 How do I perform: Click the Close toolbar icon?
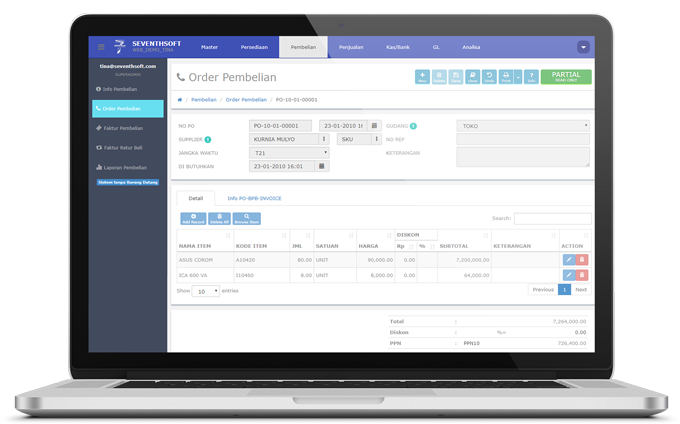472,76
